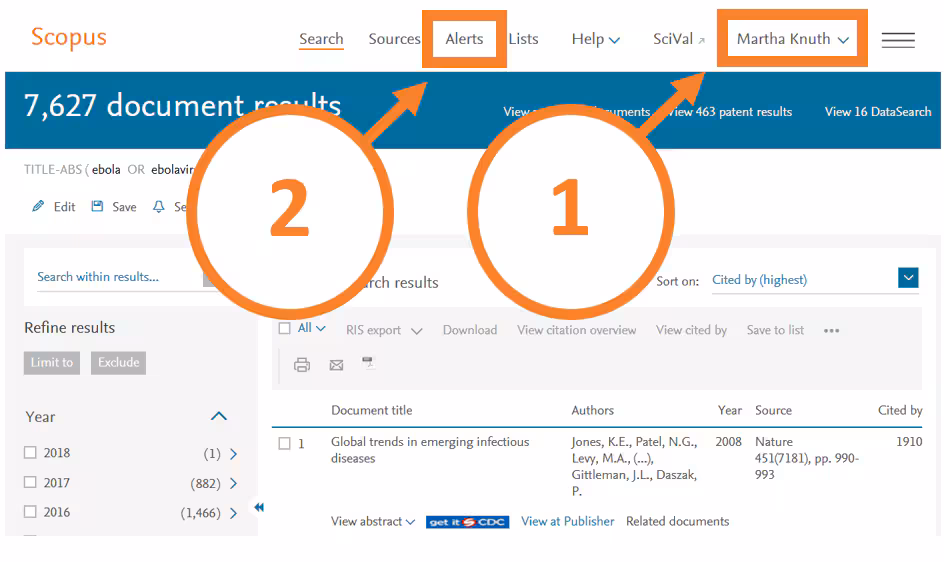Click the PDF export icon

click(x=368, y=363)
